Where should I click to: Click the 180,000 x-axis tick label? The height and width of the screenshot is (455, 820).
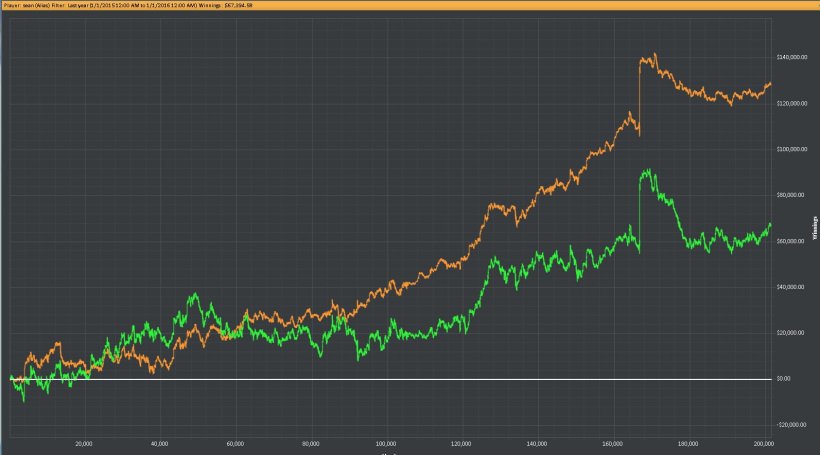click(x=688, y=442)
